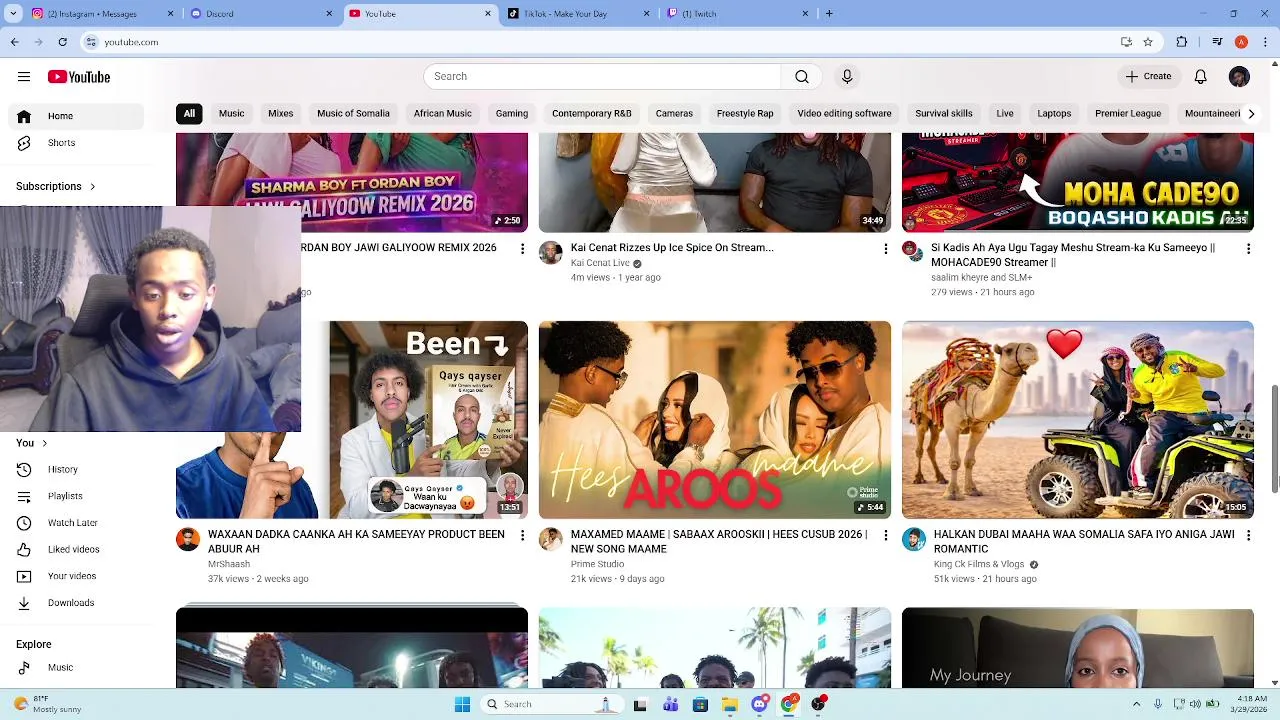
Task: Show more filter chips with right arrow
Action: click(1251, 113)
